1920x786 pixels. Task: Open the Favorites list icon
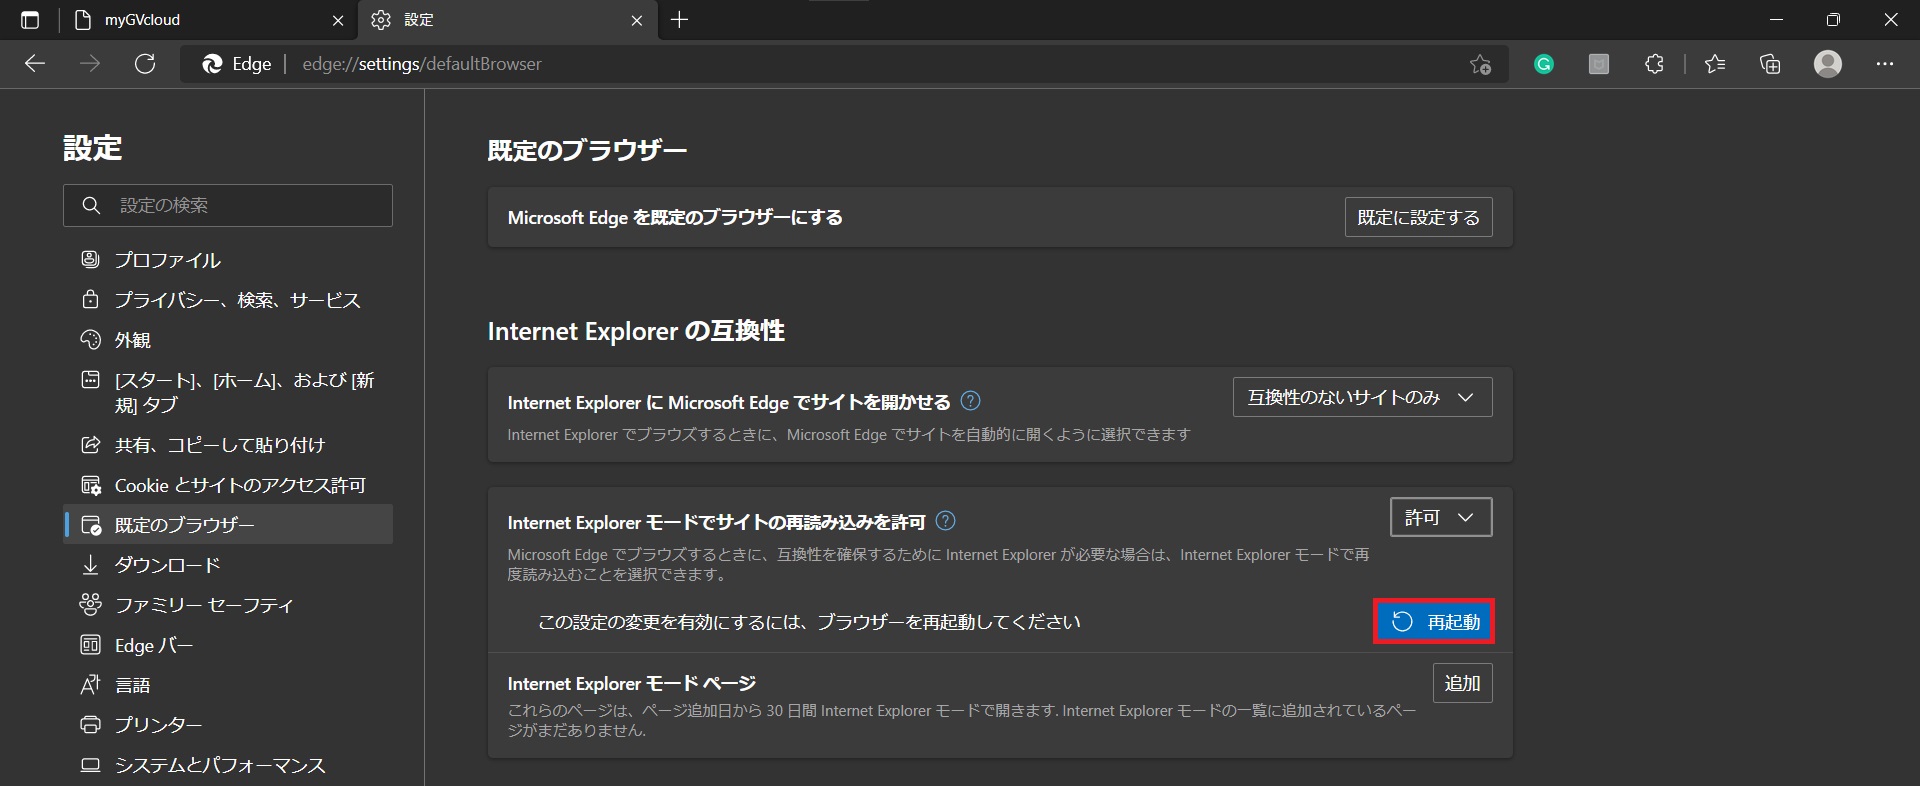1715,64
